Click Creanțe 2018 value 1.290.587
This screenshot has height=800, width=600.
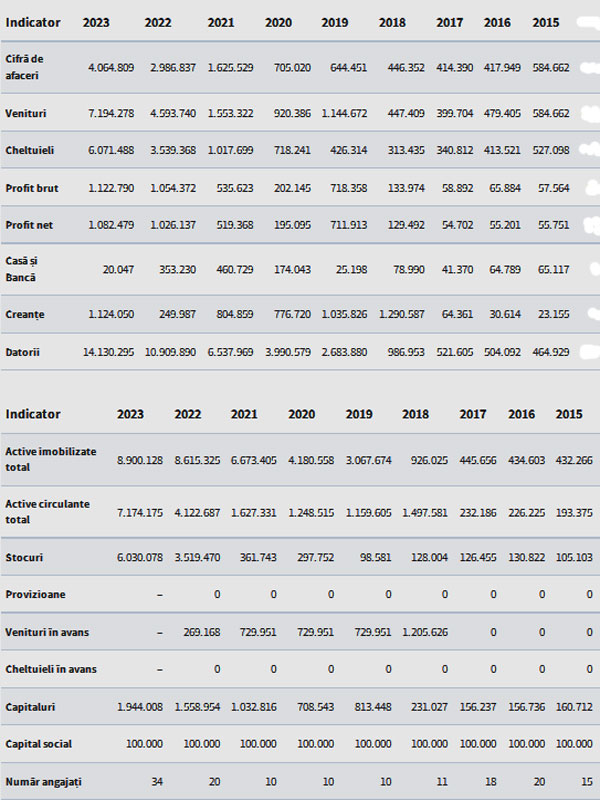point(401,314)
